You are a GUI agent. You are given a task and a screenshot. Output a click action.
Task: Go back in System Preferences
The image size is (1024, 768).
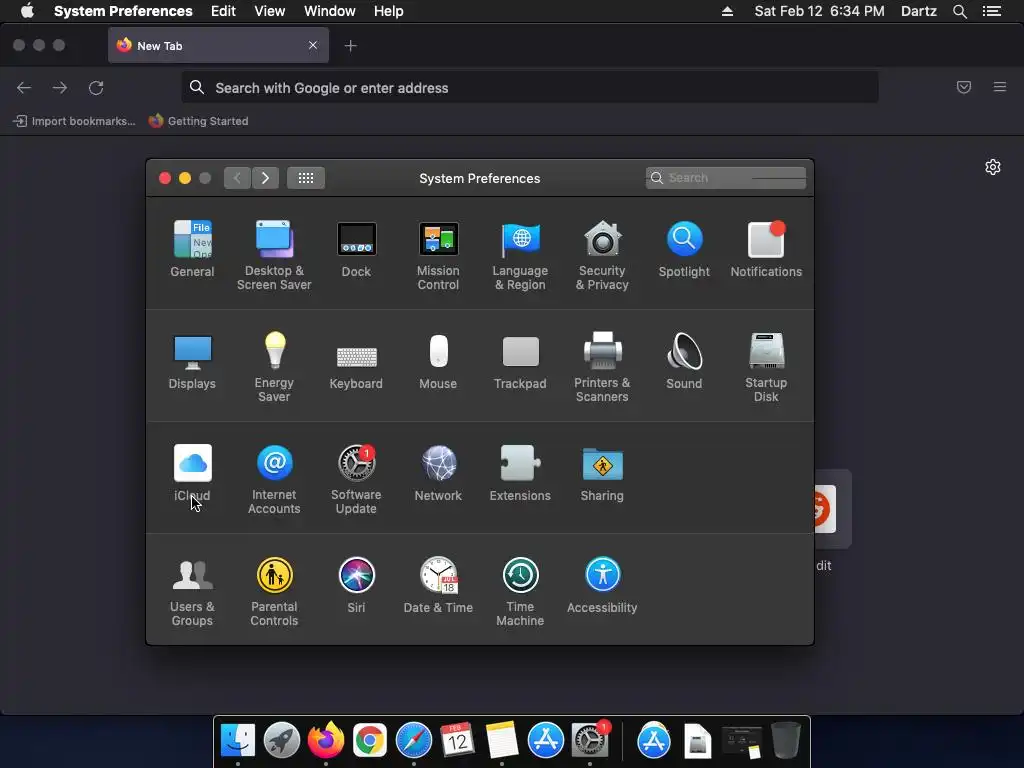tap(237, 178)
